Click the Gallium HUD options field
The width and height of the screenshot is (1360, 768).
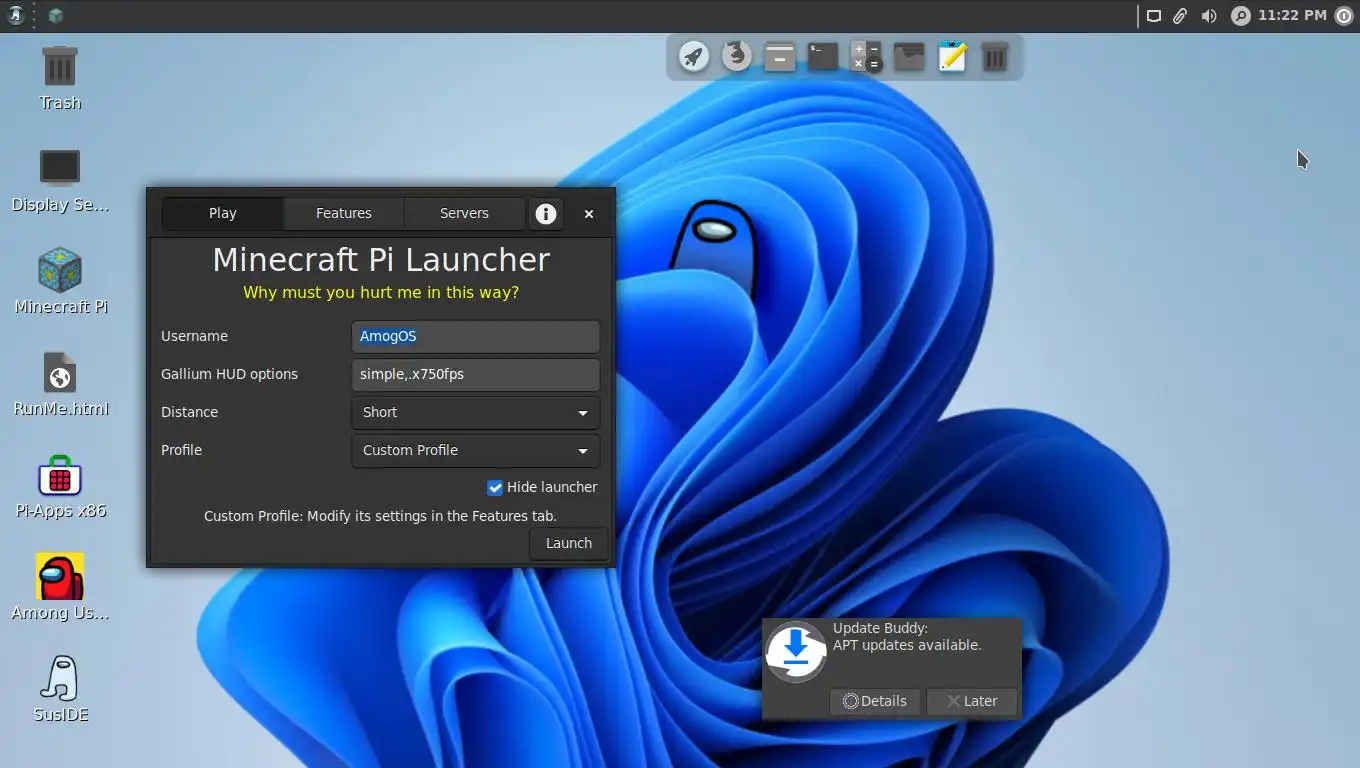pos(475,375)
